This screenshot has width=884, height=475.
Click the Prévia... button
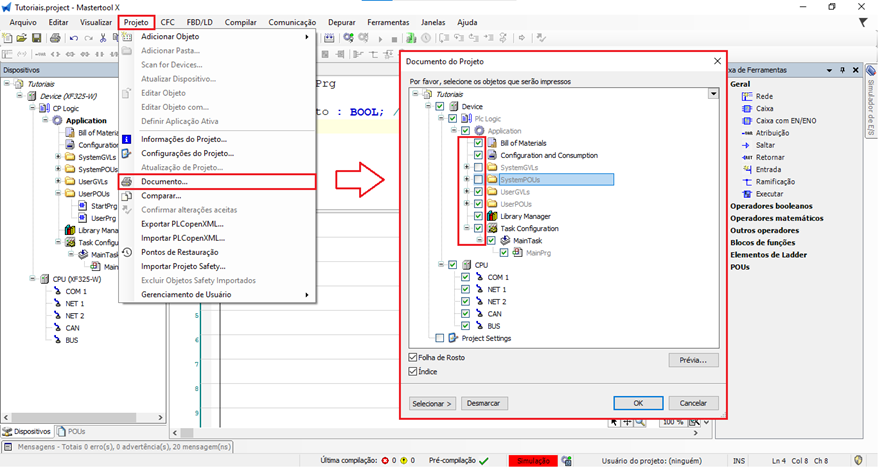(693, 360)
